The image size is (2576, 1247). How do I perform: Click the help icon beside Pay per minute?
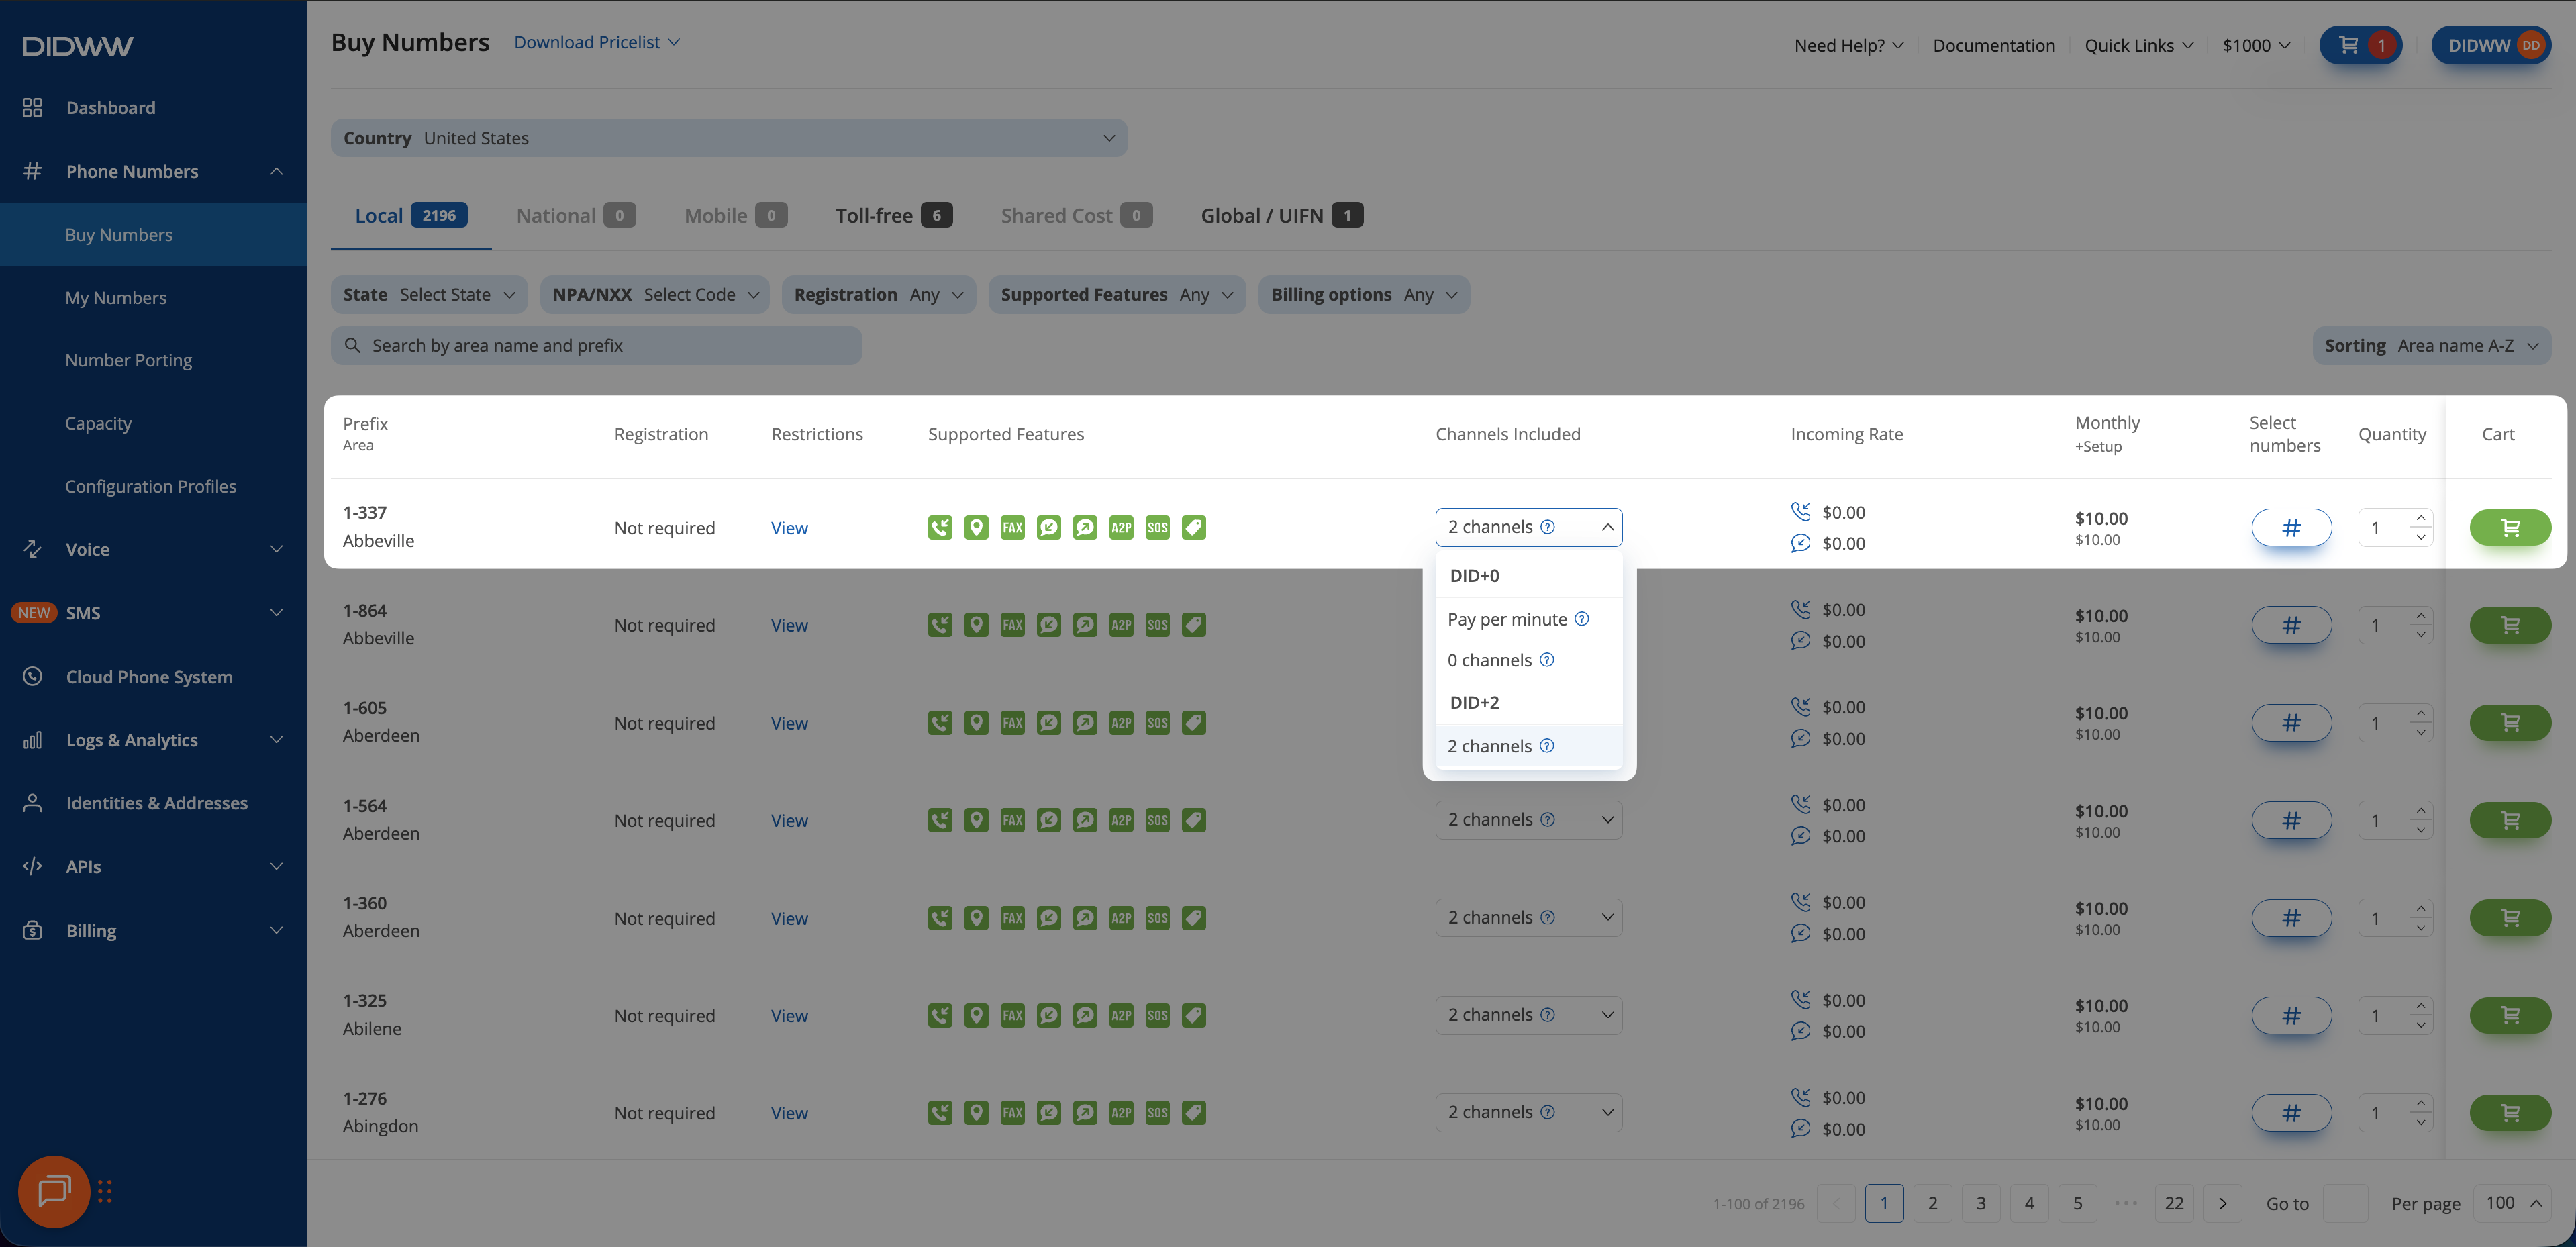pos(1581,619)
